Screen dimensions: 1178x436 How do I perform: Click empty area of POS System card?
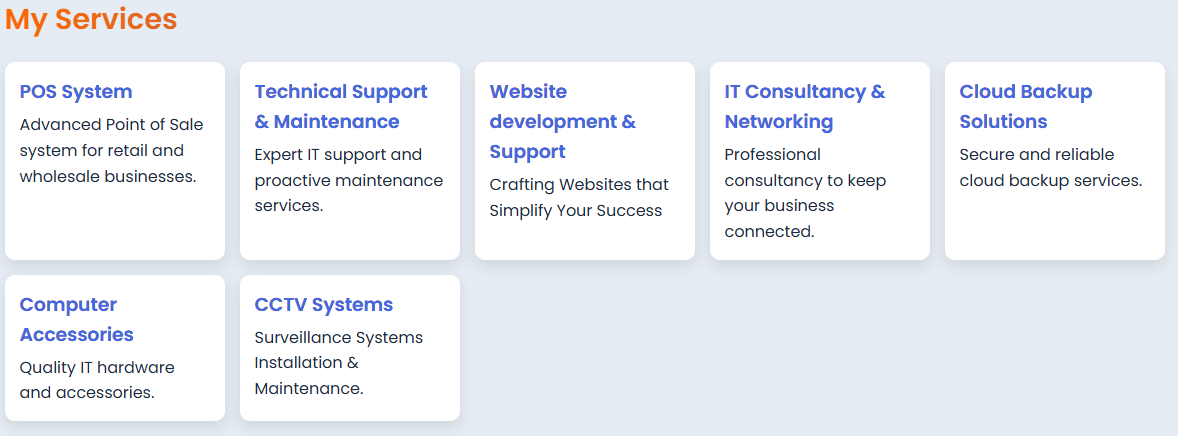pos(115,224)
